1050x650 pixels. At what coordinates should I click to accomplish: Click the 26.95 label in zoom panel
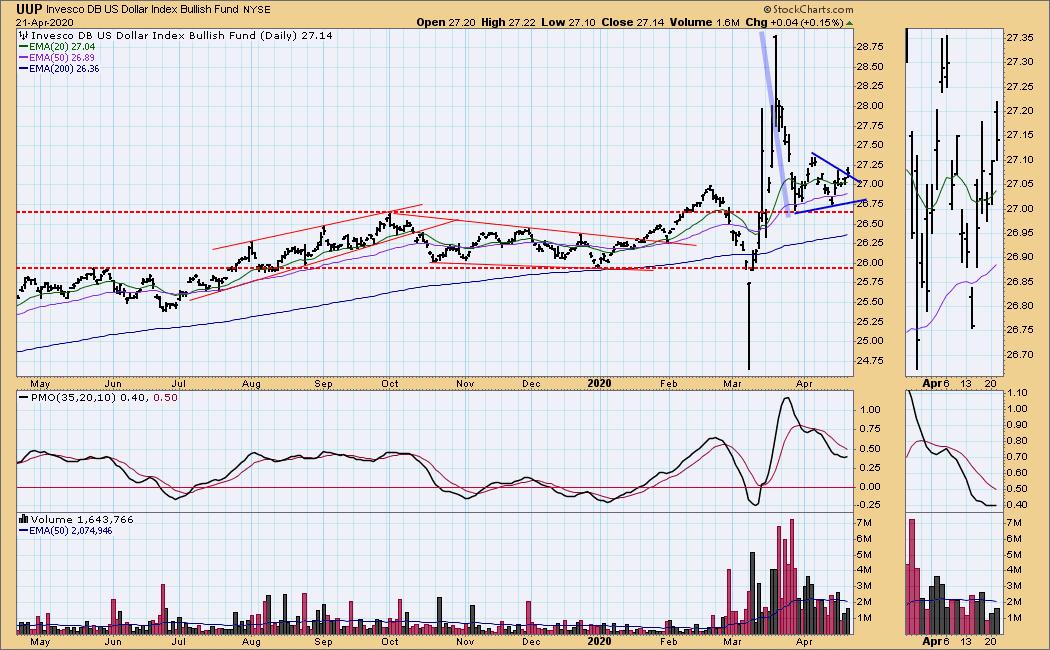(x=1019, y=232)
